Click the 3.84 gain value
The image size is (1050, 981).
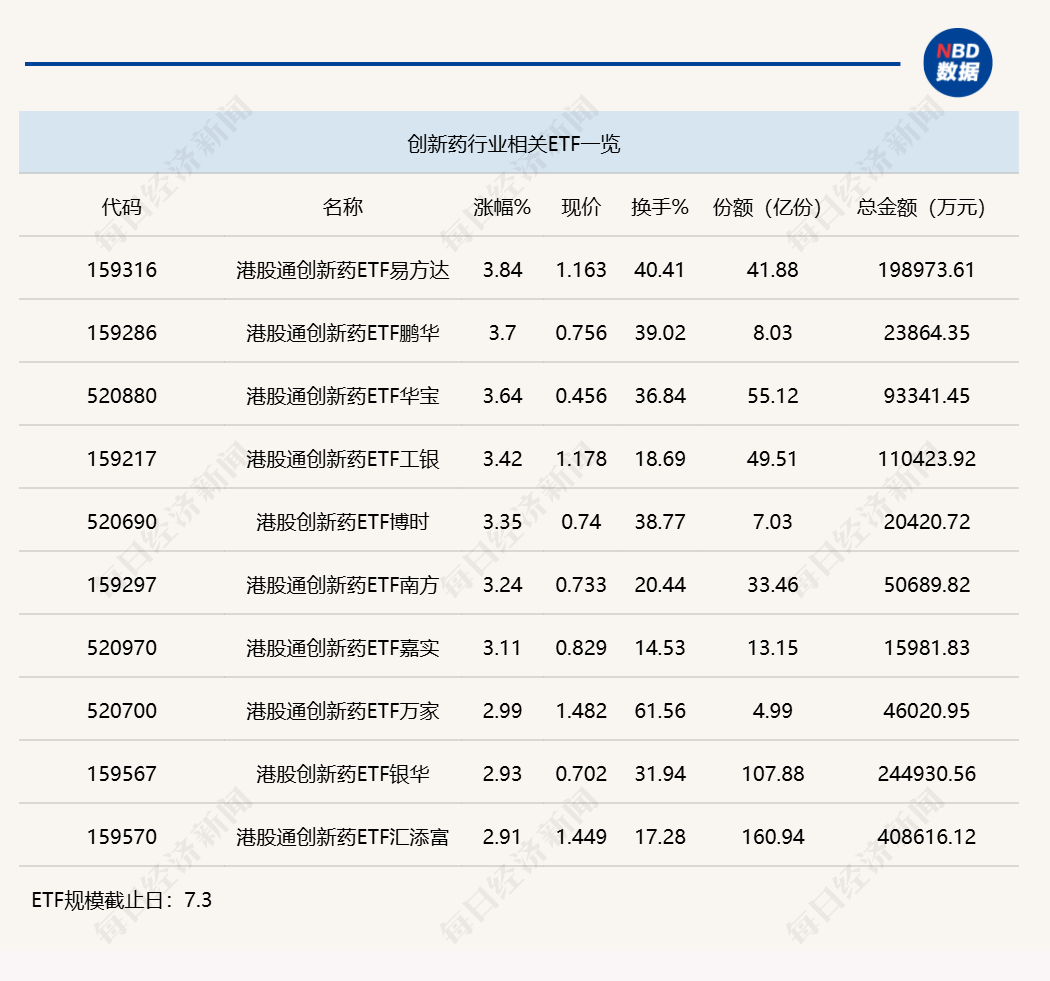point(502,270)
